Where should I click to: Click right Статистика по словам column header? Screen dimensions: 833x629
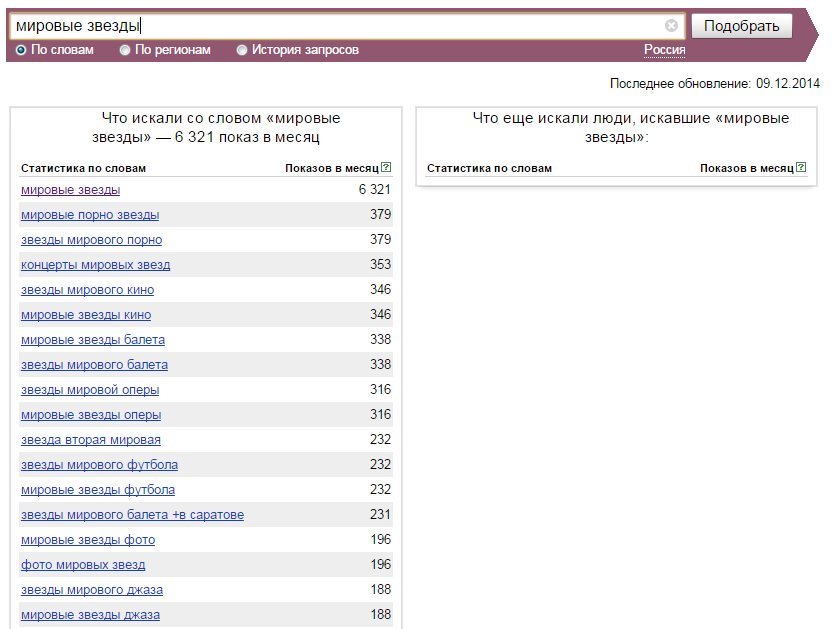click(489, 168)
